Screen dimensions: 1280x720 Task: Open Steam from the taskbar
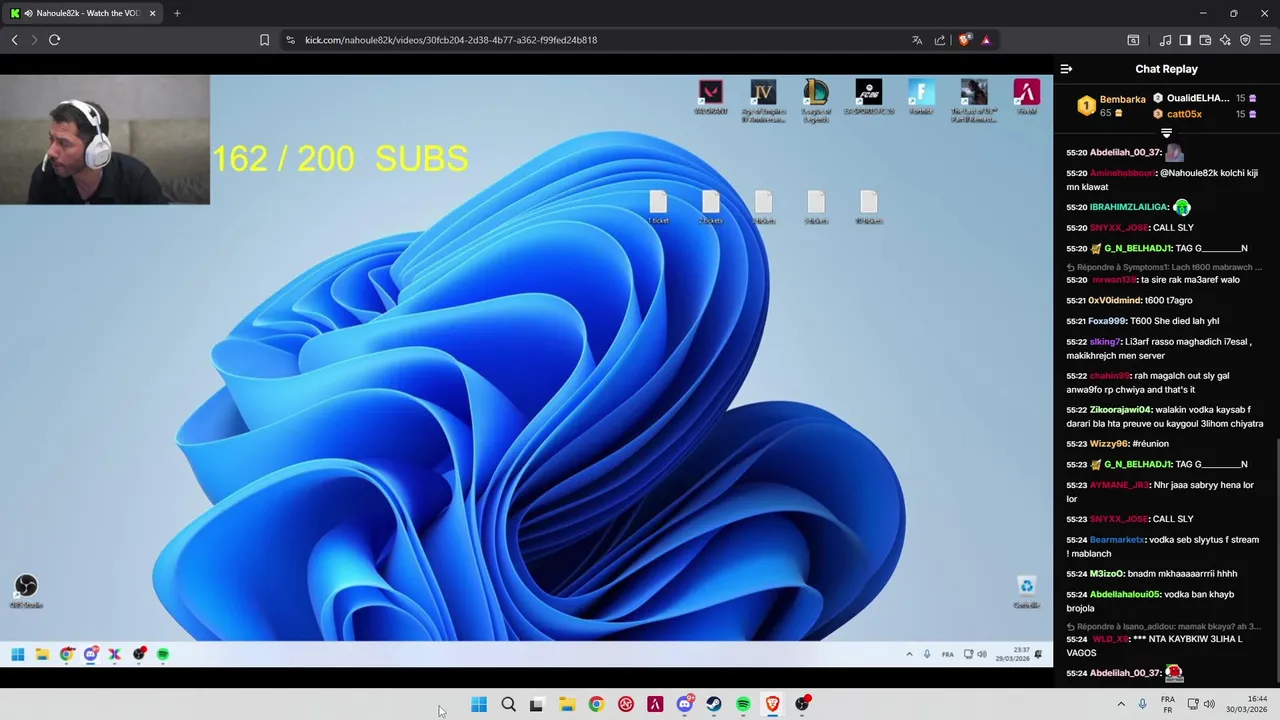714,704
